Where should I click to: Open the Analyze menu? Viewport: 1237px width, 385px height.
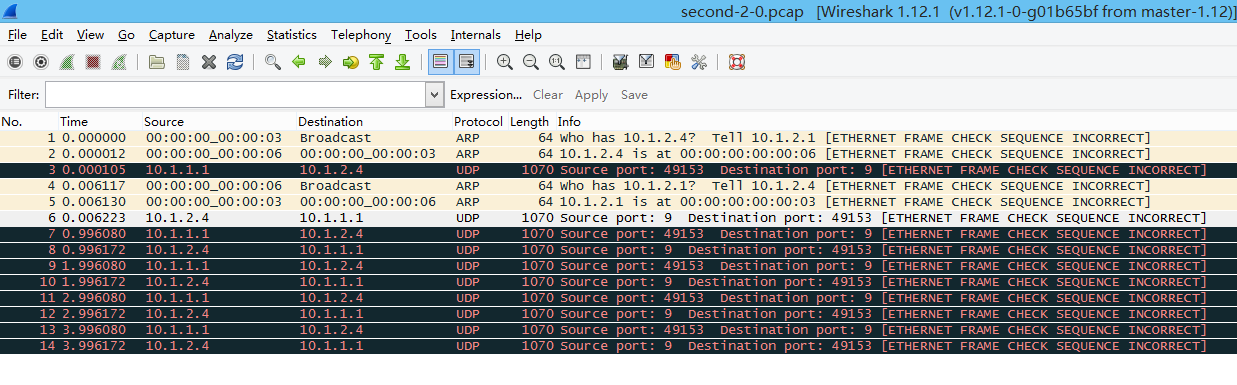click(x=231, y=35)
